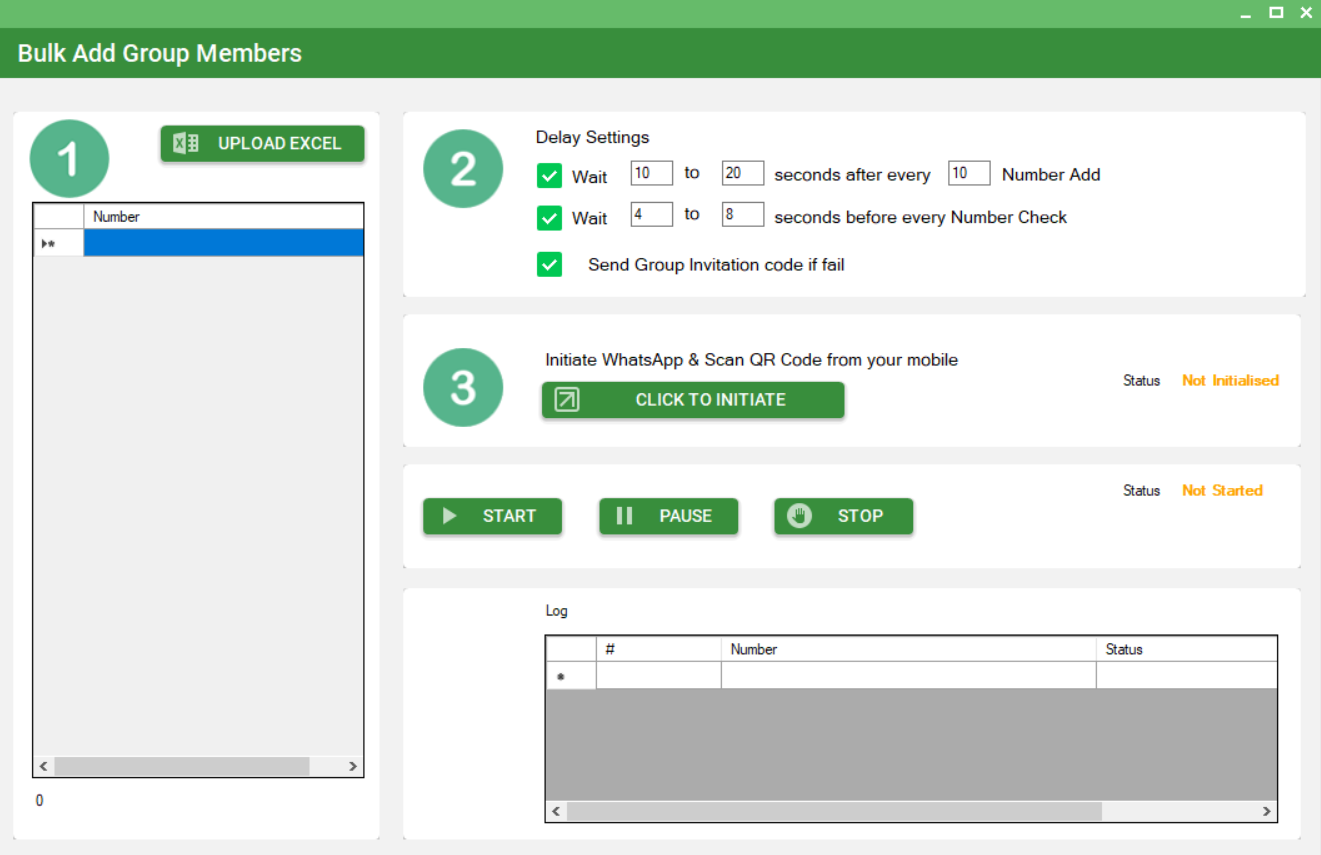Click the step 2 circle badge
This screenshot has width=1321, height=855.
coord(463,169)
